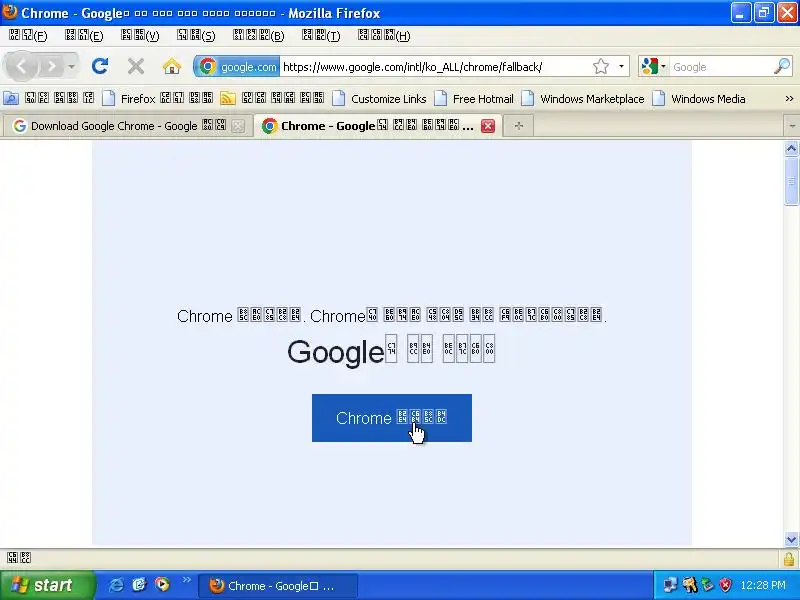The width and height of the screenshot is (800, 600).
Task: Show more bookmarks with the chevron
Action: 789,98
